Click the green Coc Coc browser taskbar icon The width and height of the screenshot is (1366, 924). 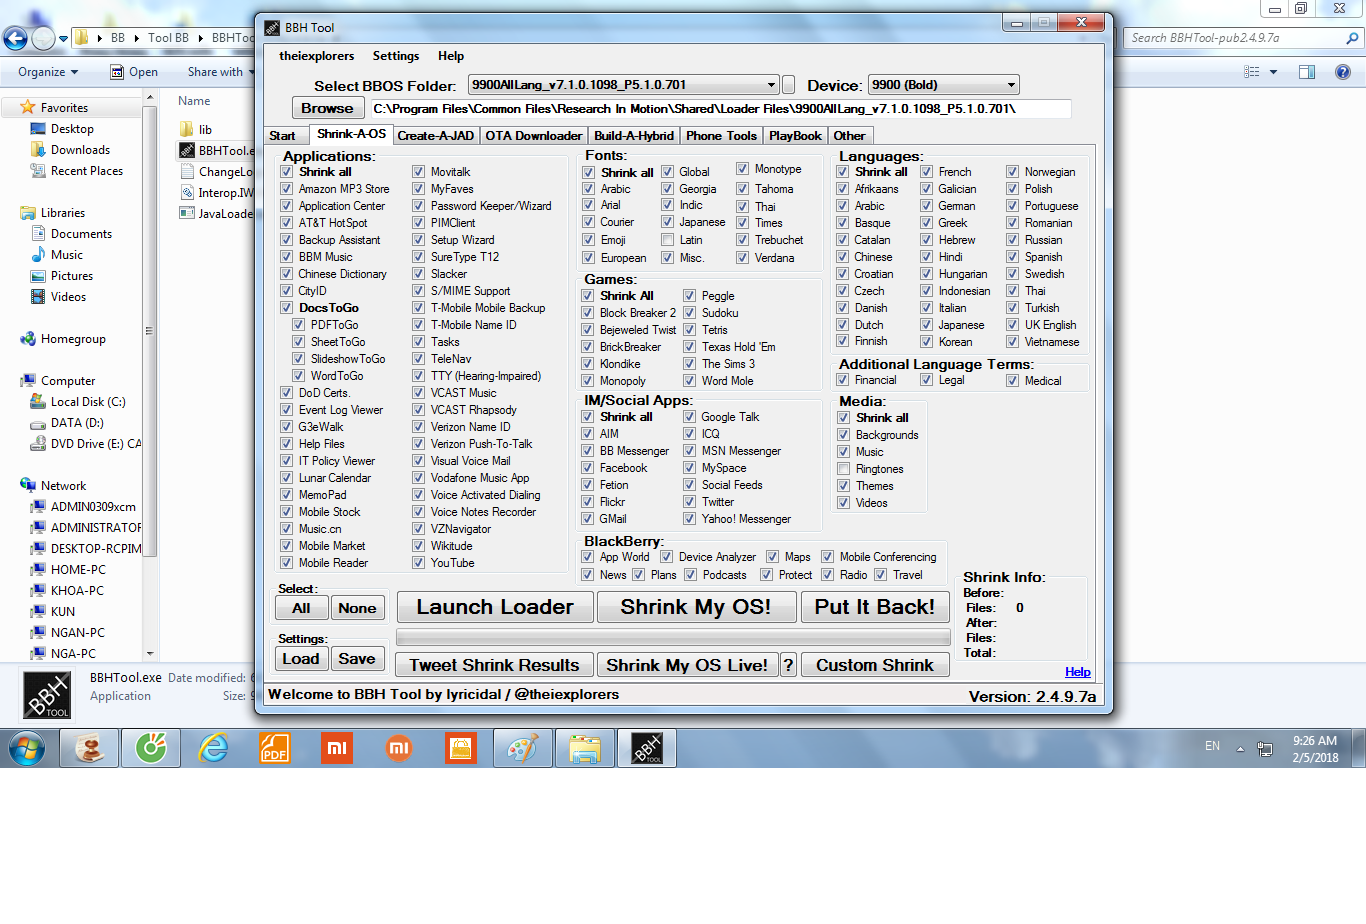click(151, 748)
